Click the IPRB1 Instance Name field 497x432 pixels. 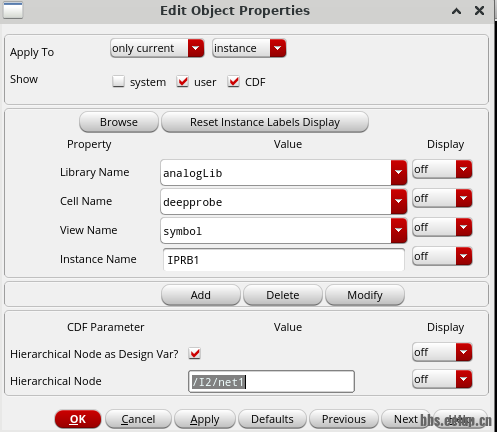[284, 260]
